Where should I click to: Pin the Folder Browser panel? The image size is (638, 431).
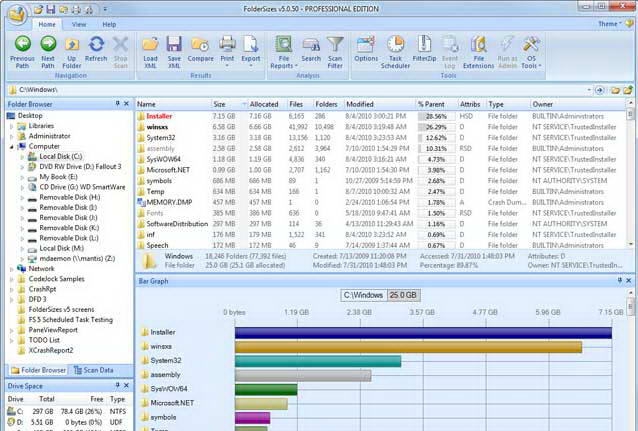point(118,104)
